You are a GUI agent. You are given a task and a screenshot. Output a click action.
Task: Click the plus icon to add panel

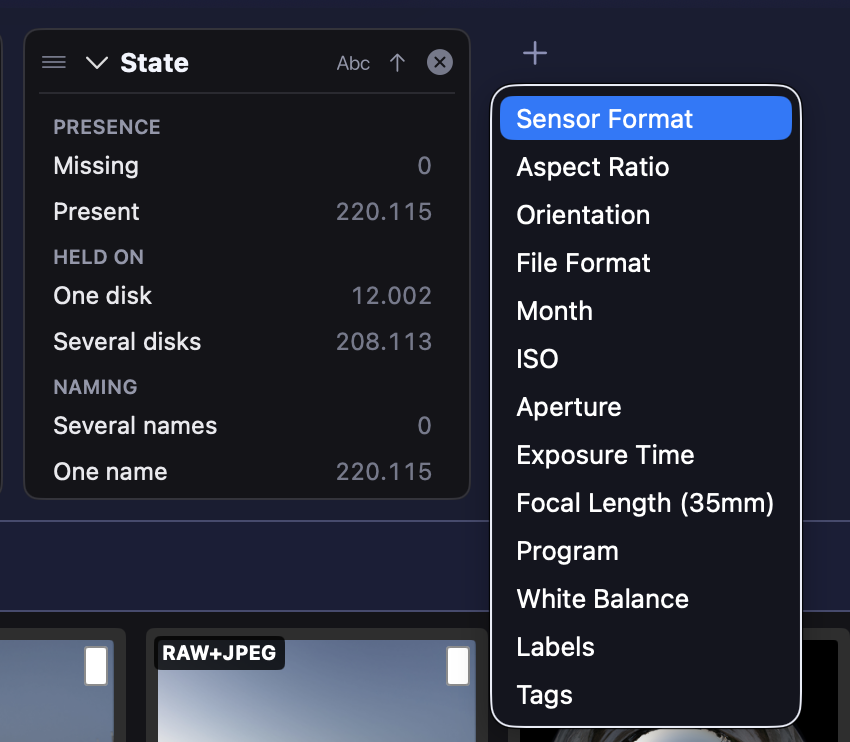535,53
